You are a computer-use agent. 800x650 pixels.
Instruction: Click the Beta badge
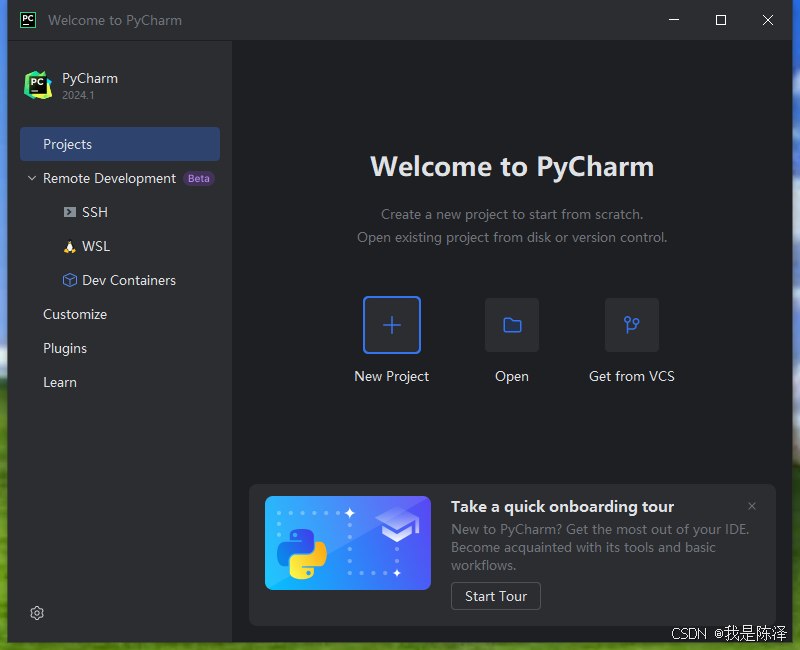tap(198, 179)
